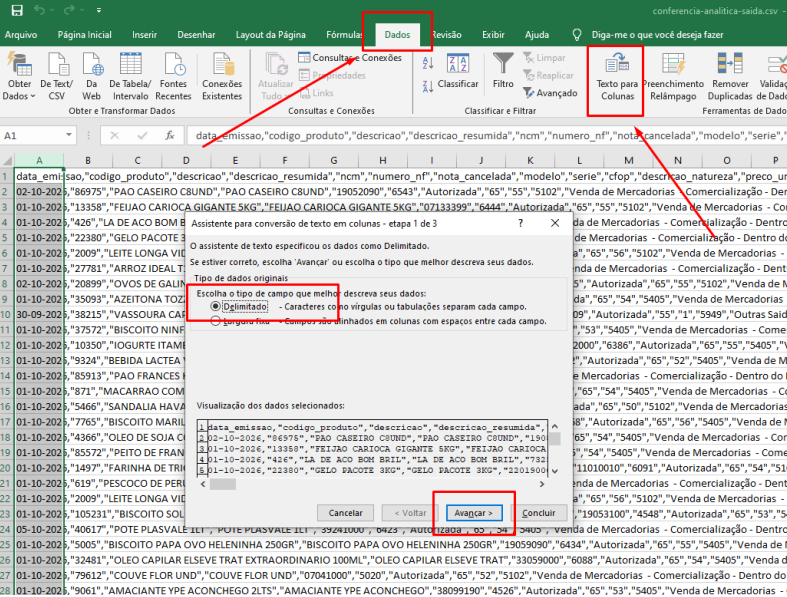Screen dimensions: 787x597
Task: Click Preenchimento Relâmpago icon
Action: tap(673, 77)
